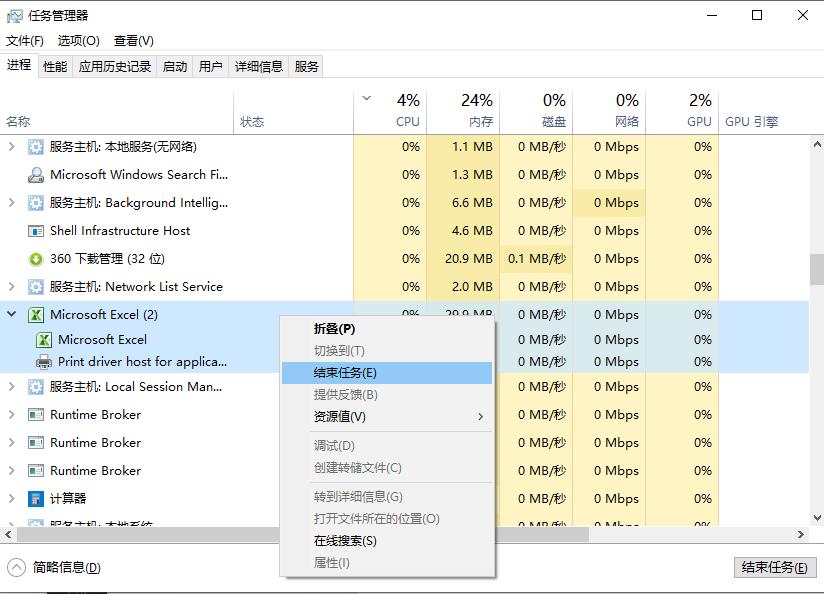Click the child Microsoft Excel process icon

(x=44, y=340)
